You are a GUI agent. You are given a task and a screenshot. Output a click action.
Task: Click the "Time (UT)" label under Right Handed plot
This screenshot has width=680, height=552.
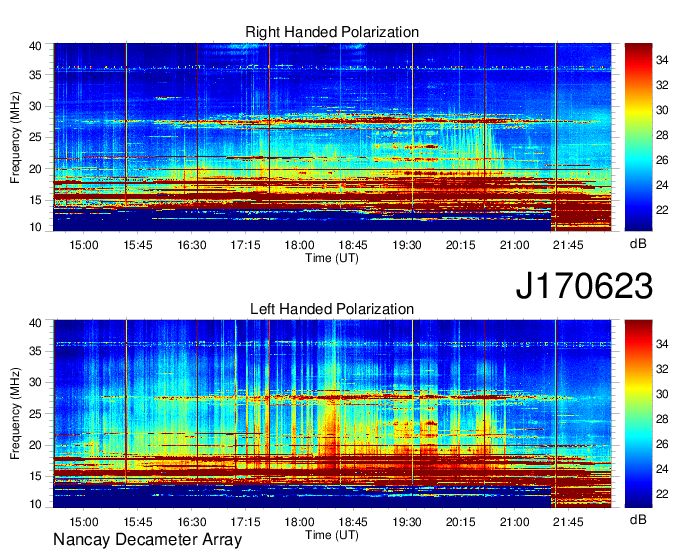[332, 258]
